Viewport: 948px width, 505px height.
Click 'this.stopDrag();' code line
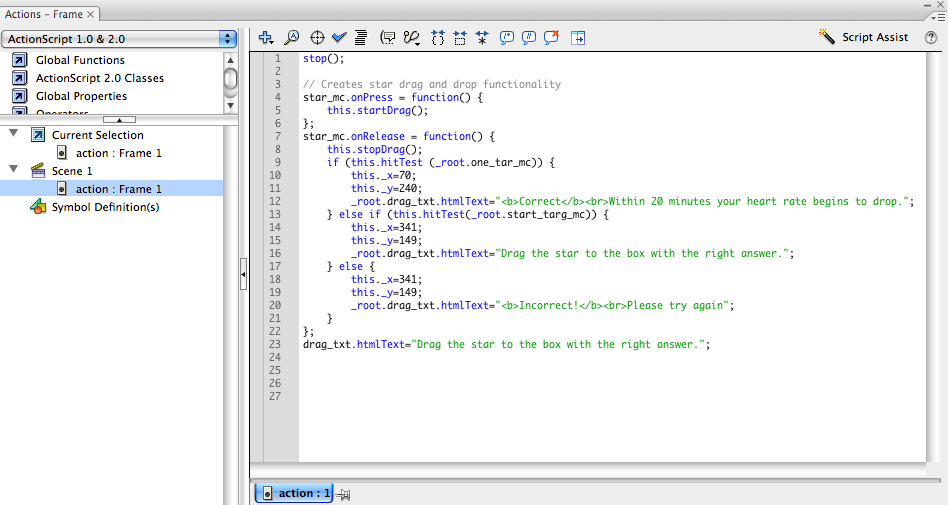(x=374, y=149)
